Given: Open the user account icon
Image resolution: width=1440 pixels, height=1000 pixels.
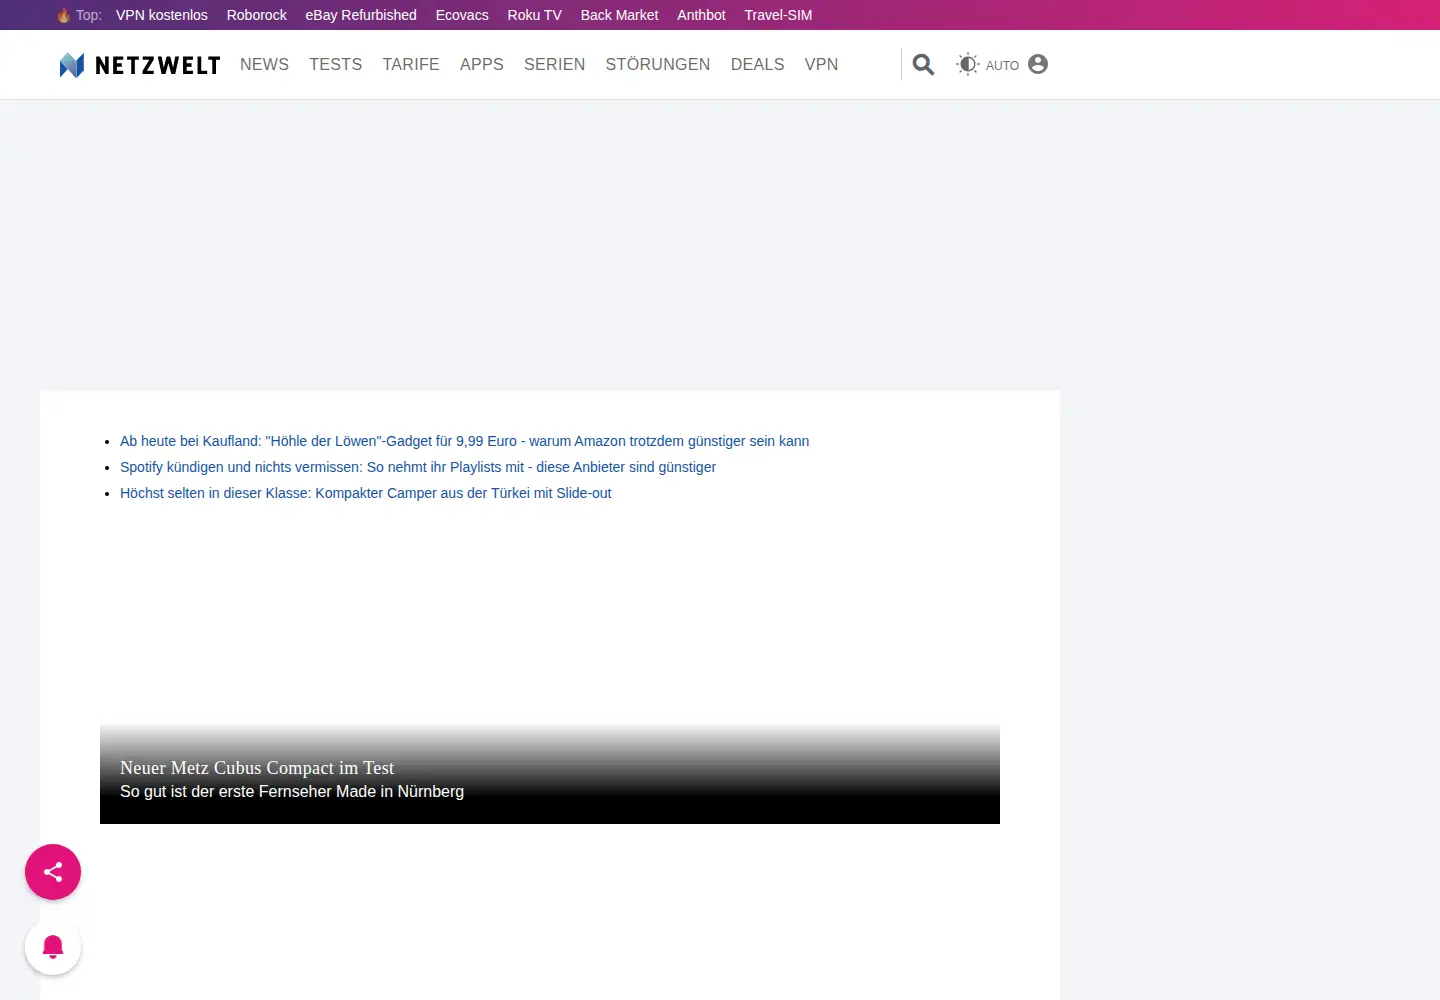Looking at the screenshot, I should (1038, 64).
